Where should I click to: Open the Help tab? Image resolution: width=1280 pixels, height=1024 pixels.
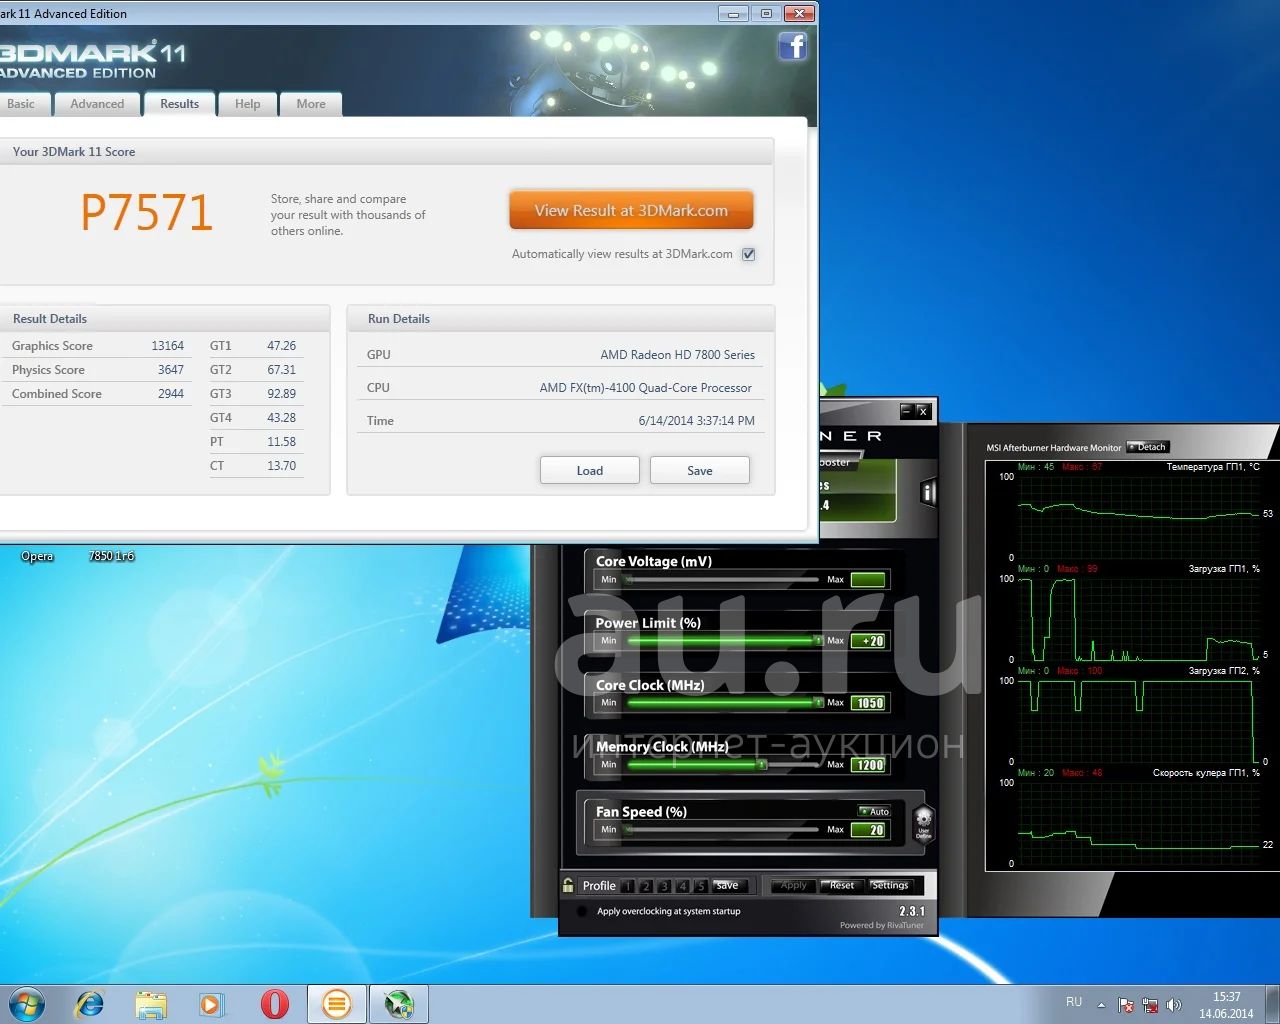247,104
